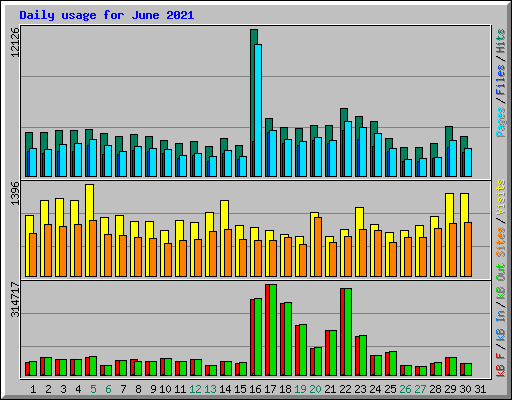This screenshot has width=512, height=400.
Task: Click the 'Hits' legend label
Action: coord(501,41)
